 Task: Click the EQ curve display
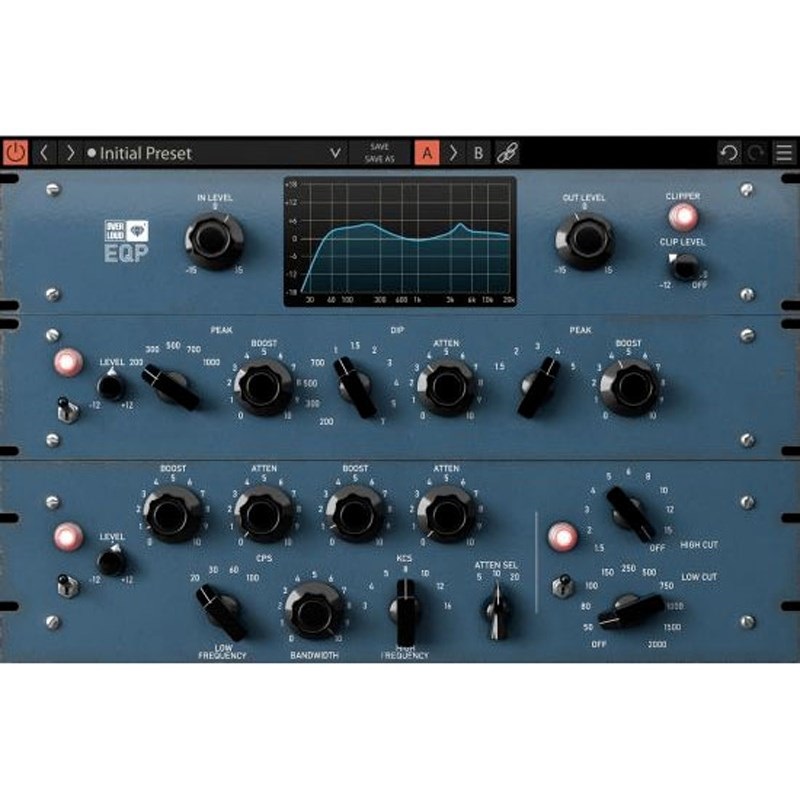click(399, 241)
